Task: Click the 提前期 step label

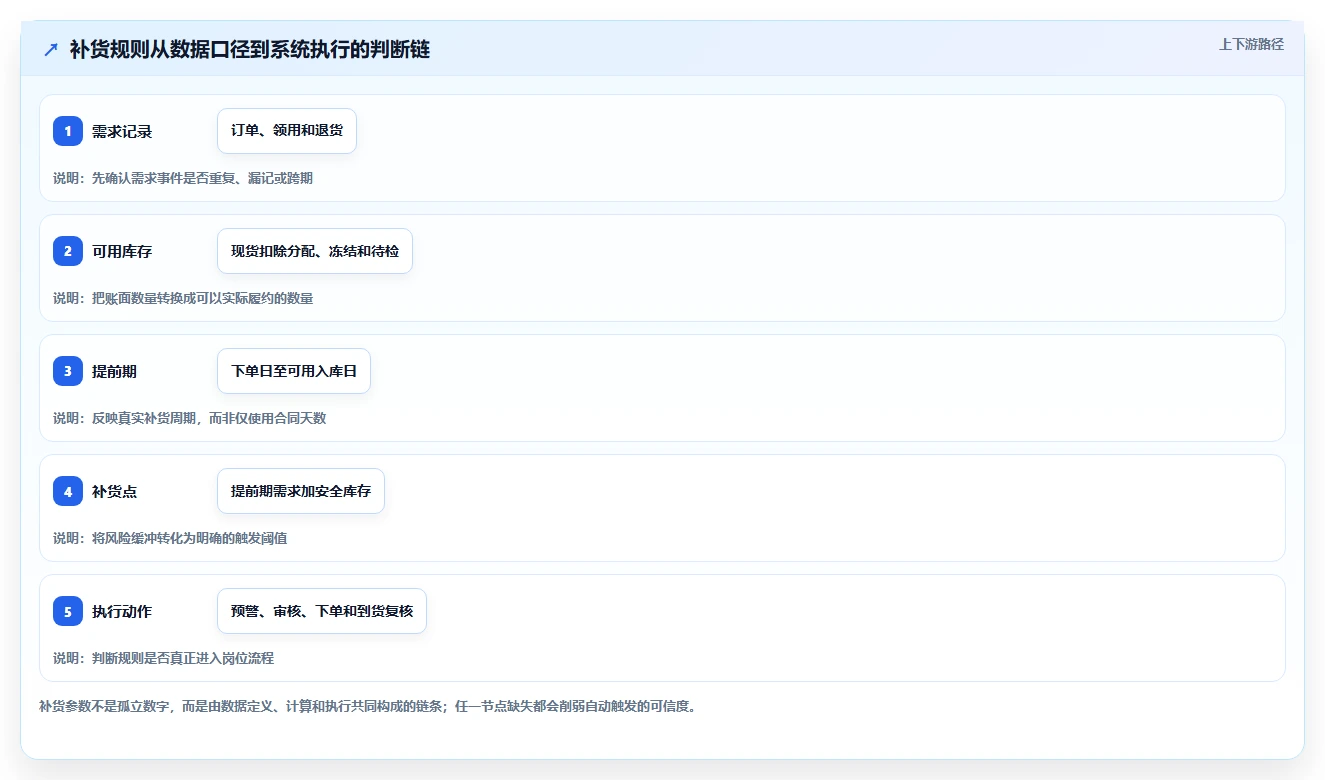Action: 115,372
